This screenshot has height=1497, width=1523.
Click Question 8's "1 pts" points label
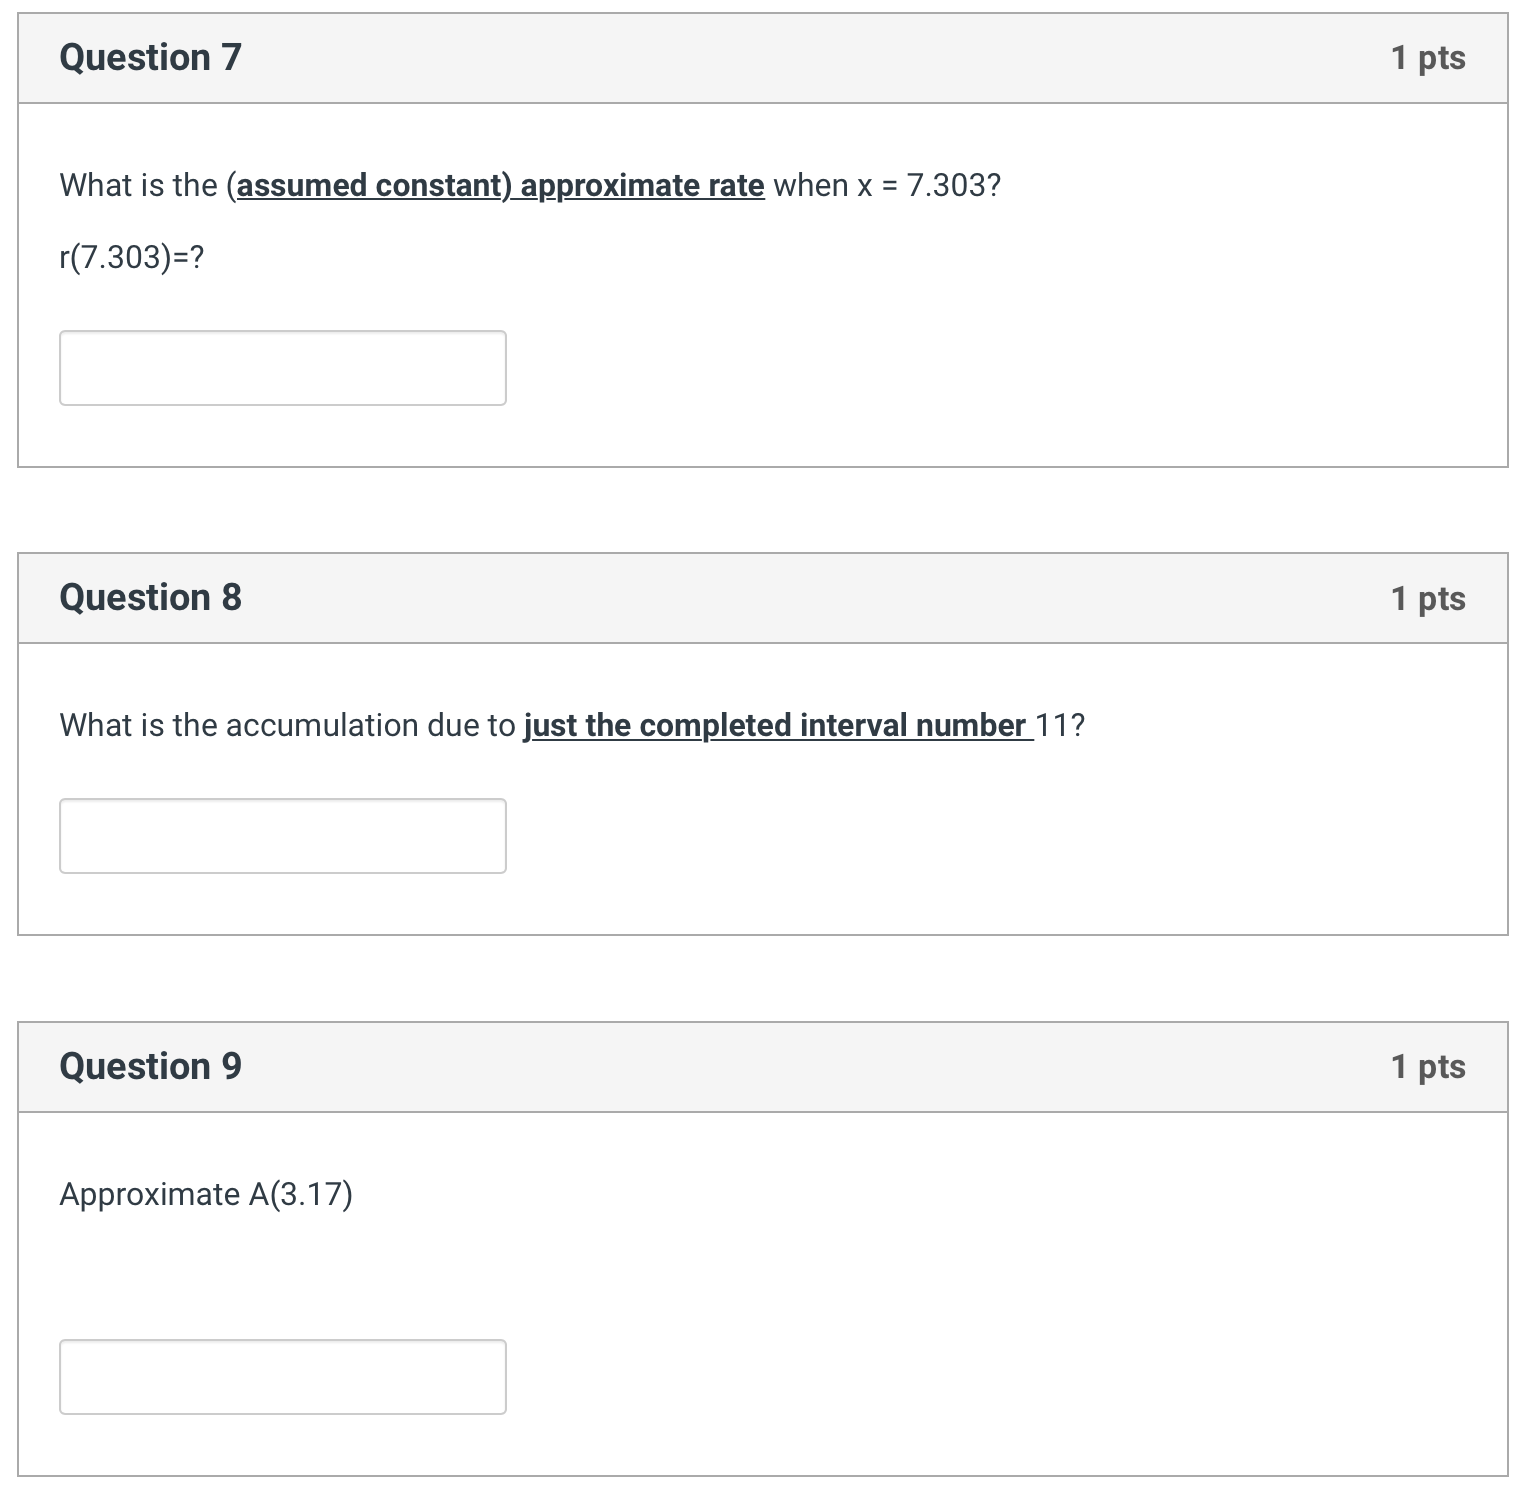coord(1427,598)
